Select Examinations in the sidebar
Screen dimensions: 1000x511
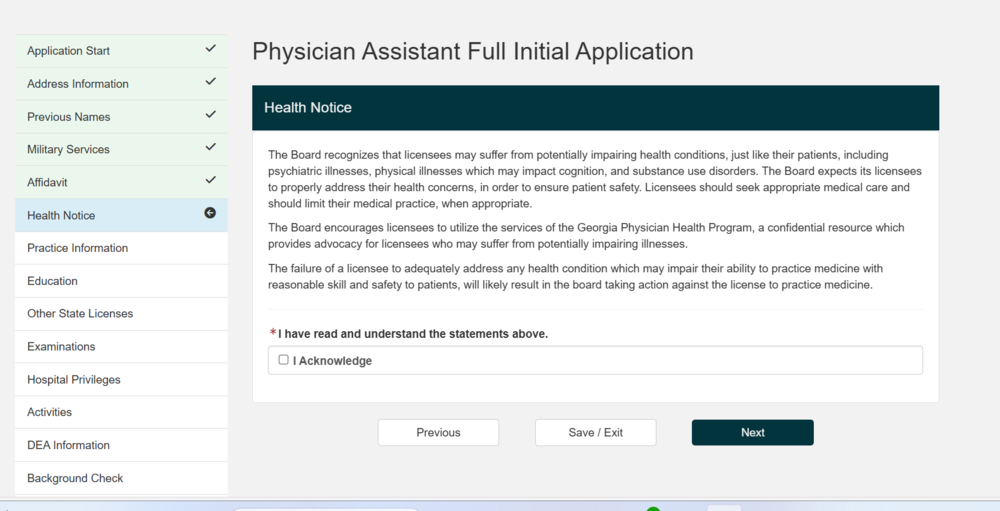pos(121,347)
